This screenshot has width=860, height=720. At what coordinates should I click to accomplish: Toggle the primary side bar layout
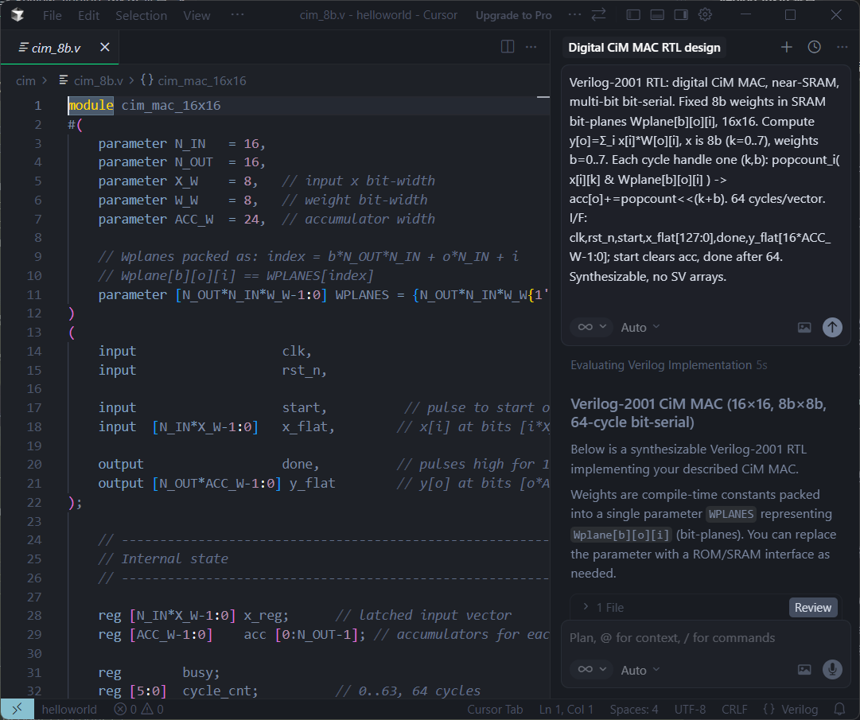pos(633,15)
